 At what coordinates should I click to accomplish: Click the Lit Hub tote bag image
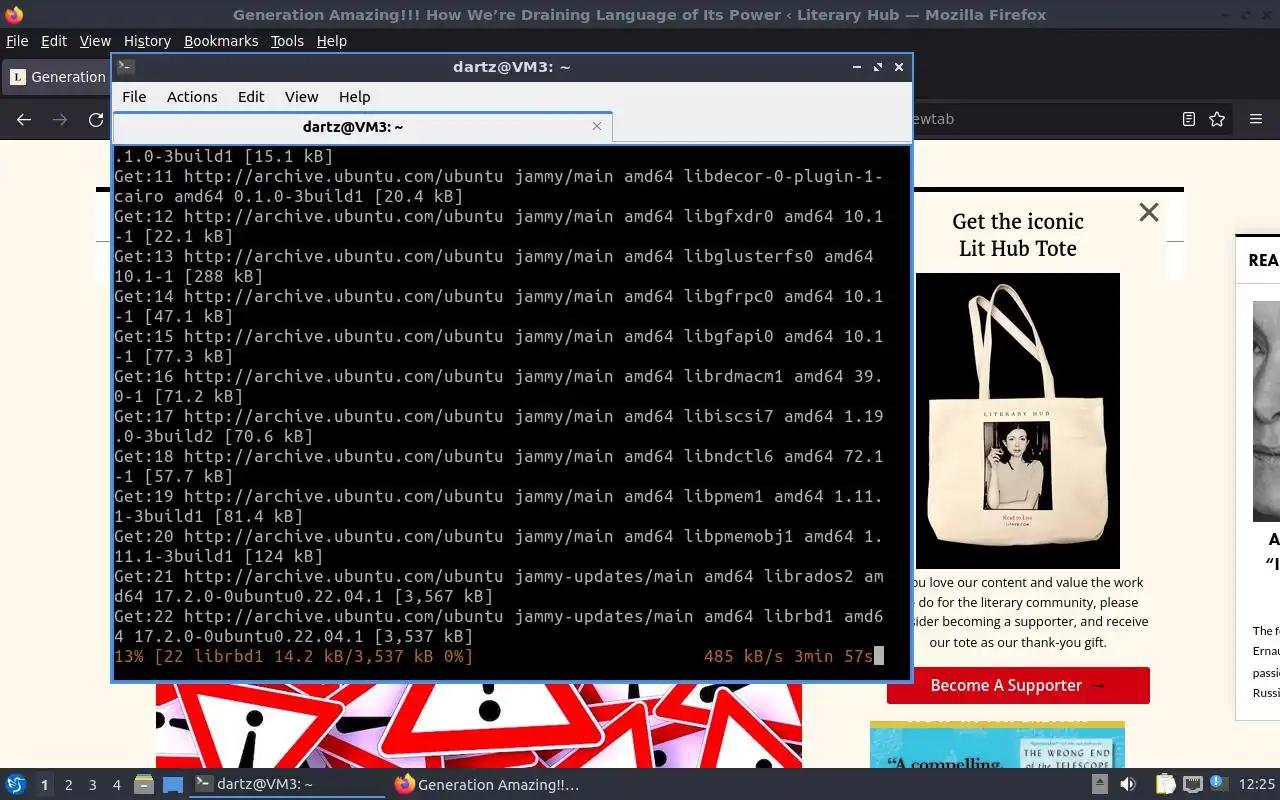(1017, 421)
